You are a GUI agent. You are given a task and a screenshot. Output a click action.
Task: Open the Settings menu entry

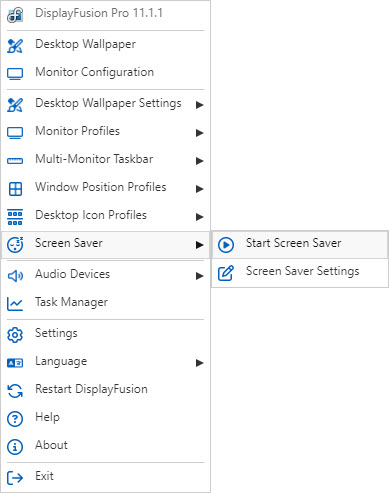[x=105, y=335]
